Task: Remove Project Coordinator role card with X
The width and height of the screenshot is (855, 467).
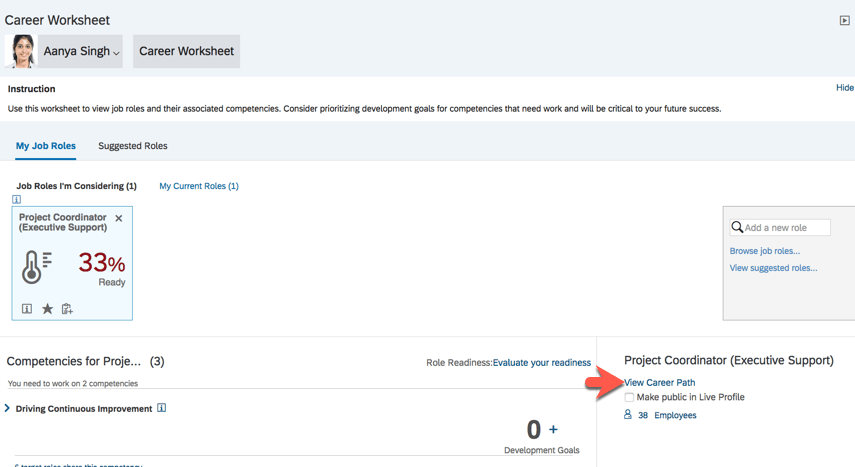Action: click(119, 218)
